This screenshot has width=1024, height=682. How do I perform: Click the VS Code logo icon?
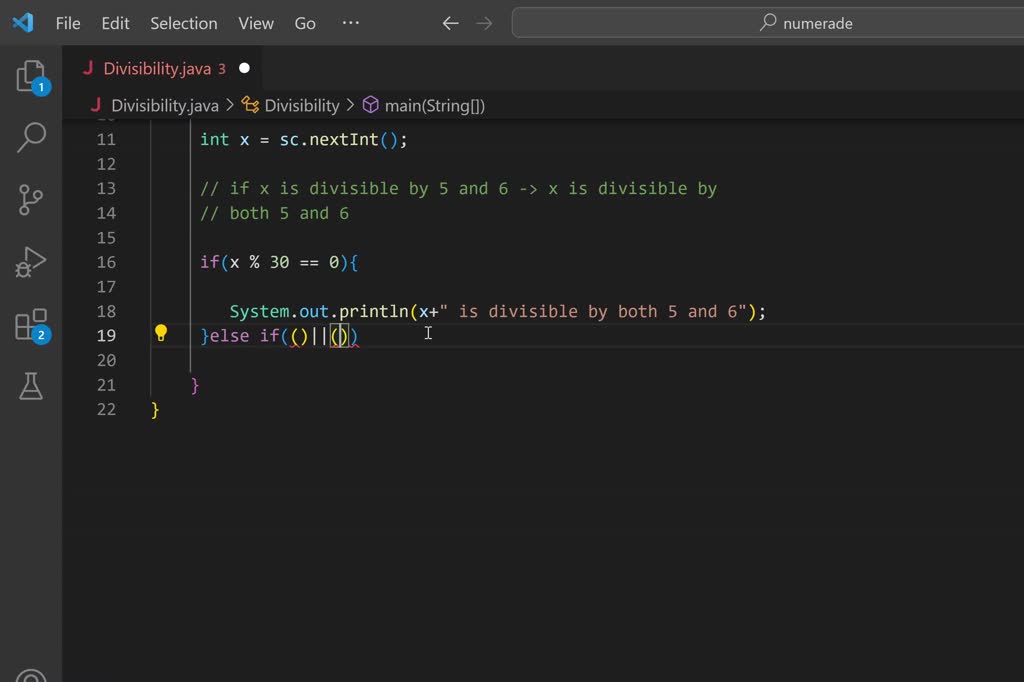coord(23,22)
